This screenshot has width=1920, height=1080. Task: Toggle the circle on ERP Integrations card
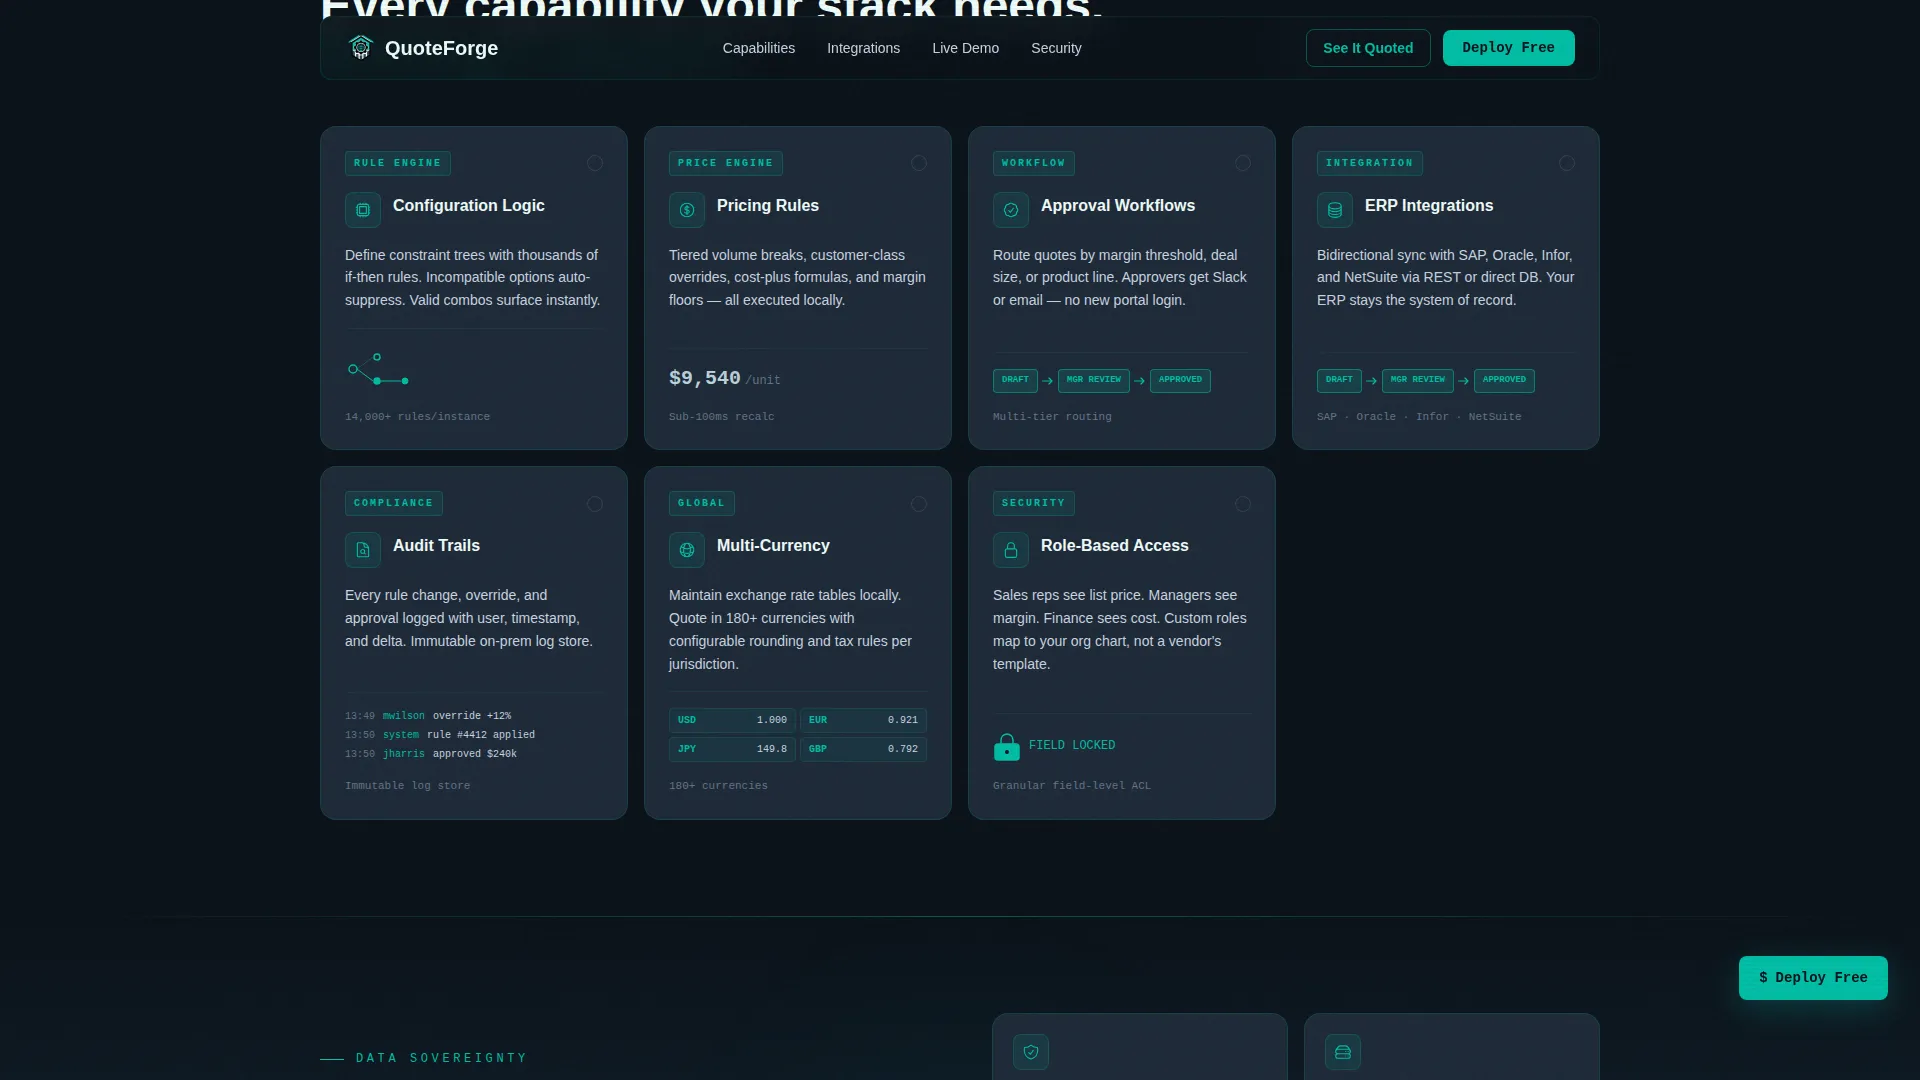(x=1567, y=163)
